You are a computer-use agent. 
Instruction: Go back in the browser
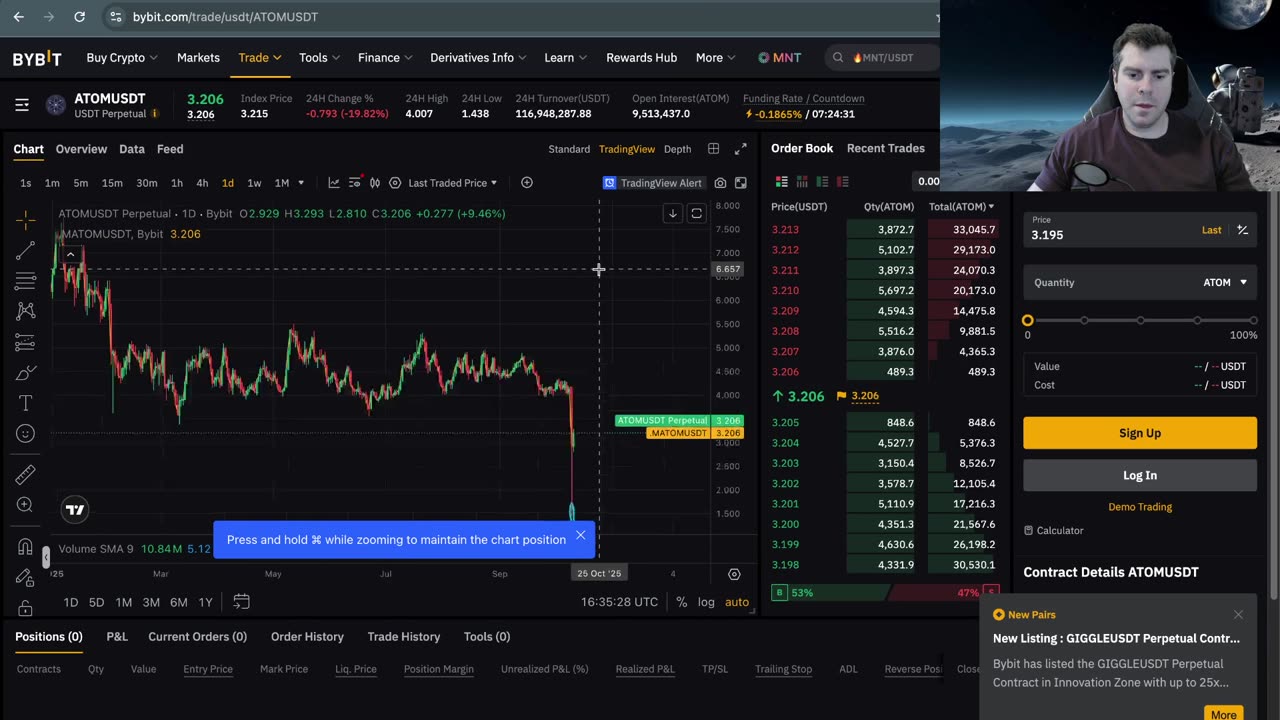point(18,17)
